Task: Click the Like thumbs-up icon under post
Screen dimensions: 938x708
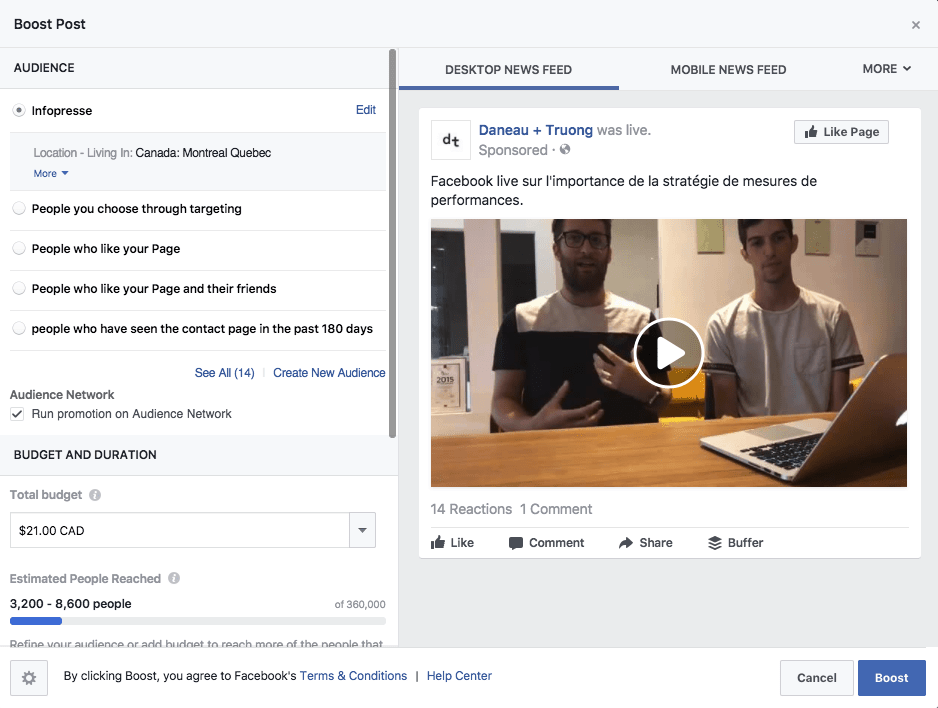Action: coord(438,543)
